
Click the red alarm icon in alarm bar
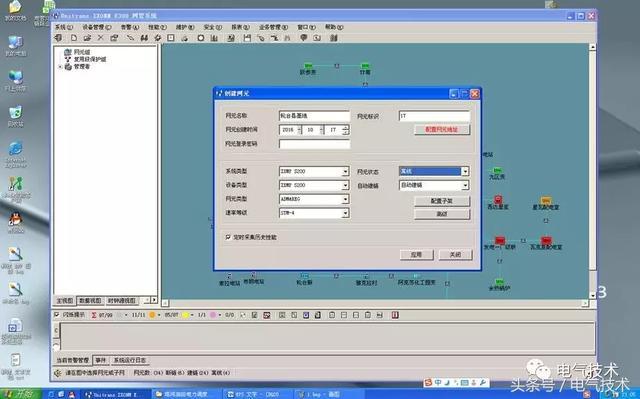(x=395, y=315)
